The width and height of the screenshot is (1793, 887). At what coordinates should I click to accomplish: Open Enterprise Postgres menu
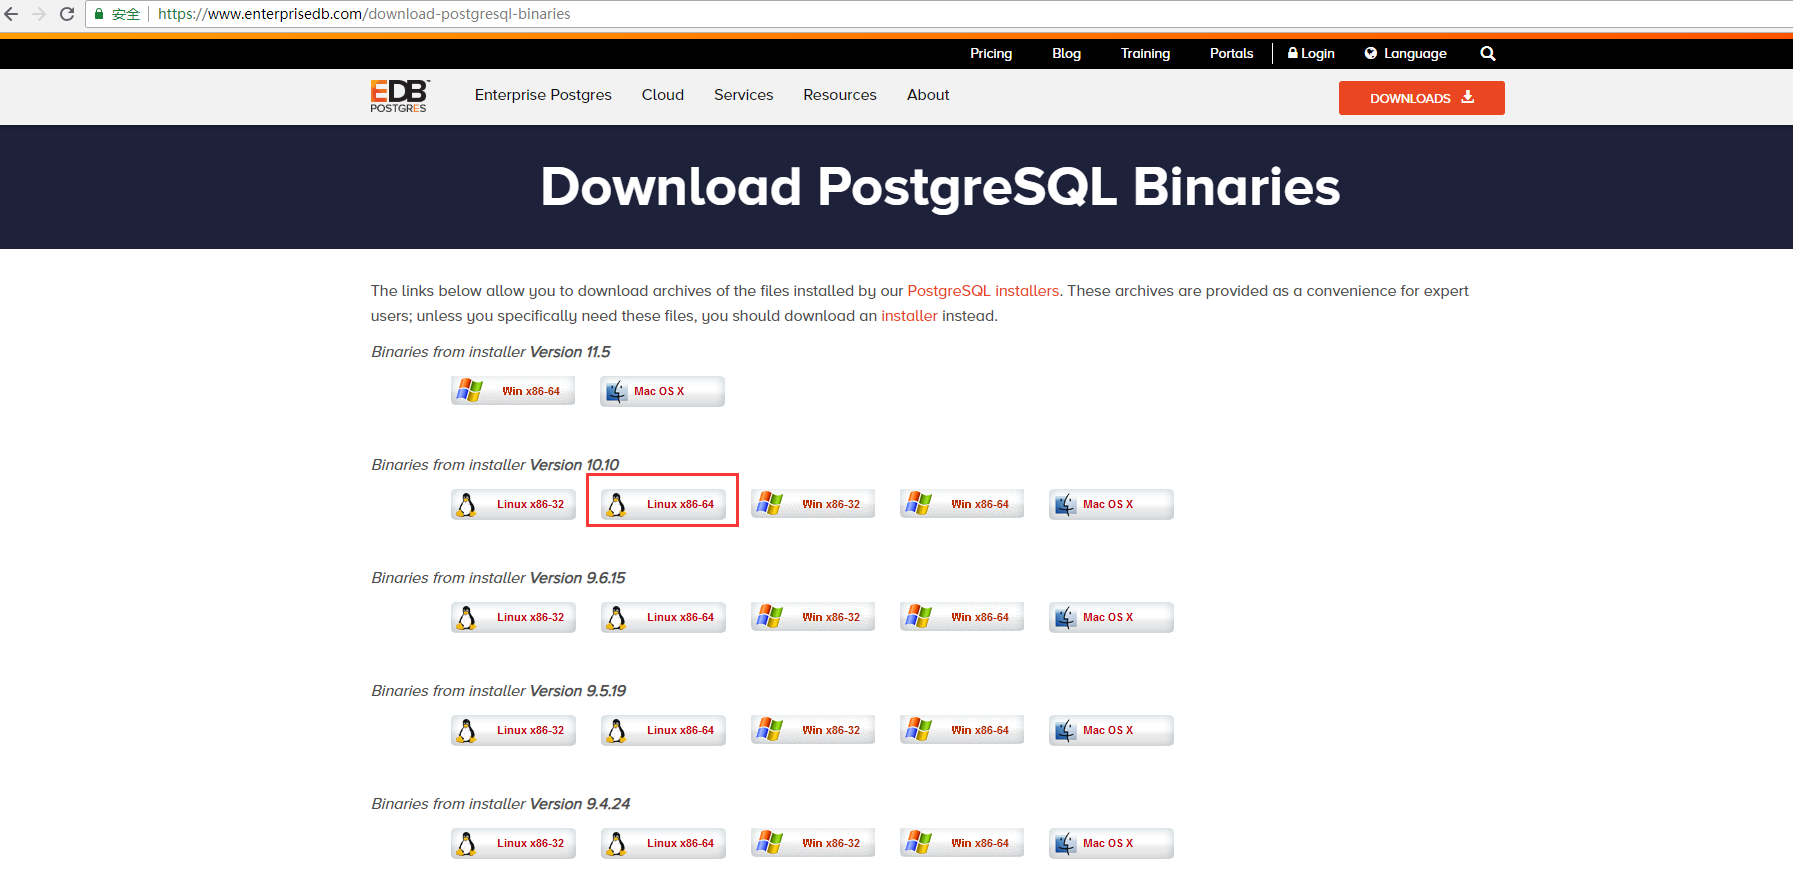coord(543,95)
